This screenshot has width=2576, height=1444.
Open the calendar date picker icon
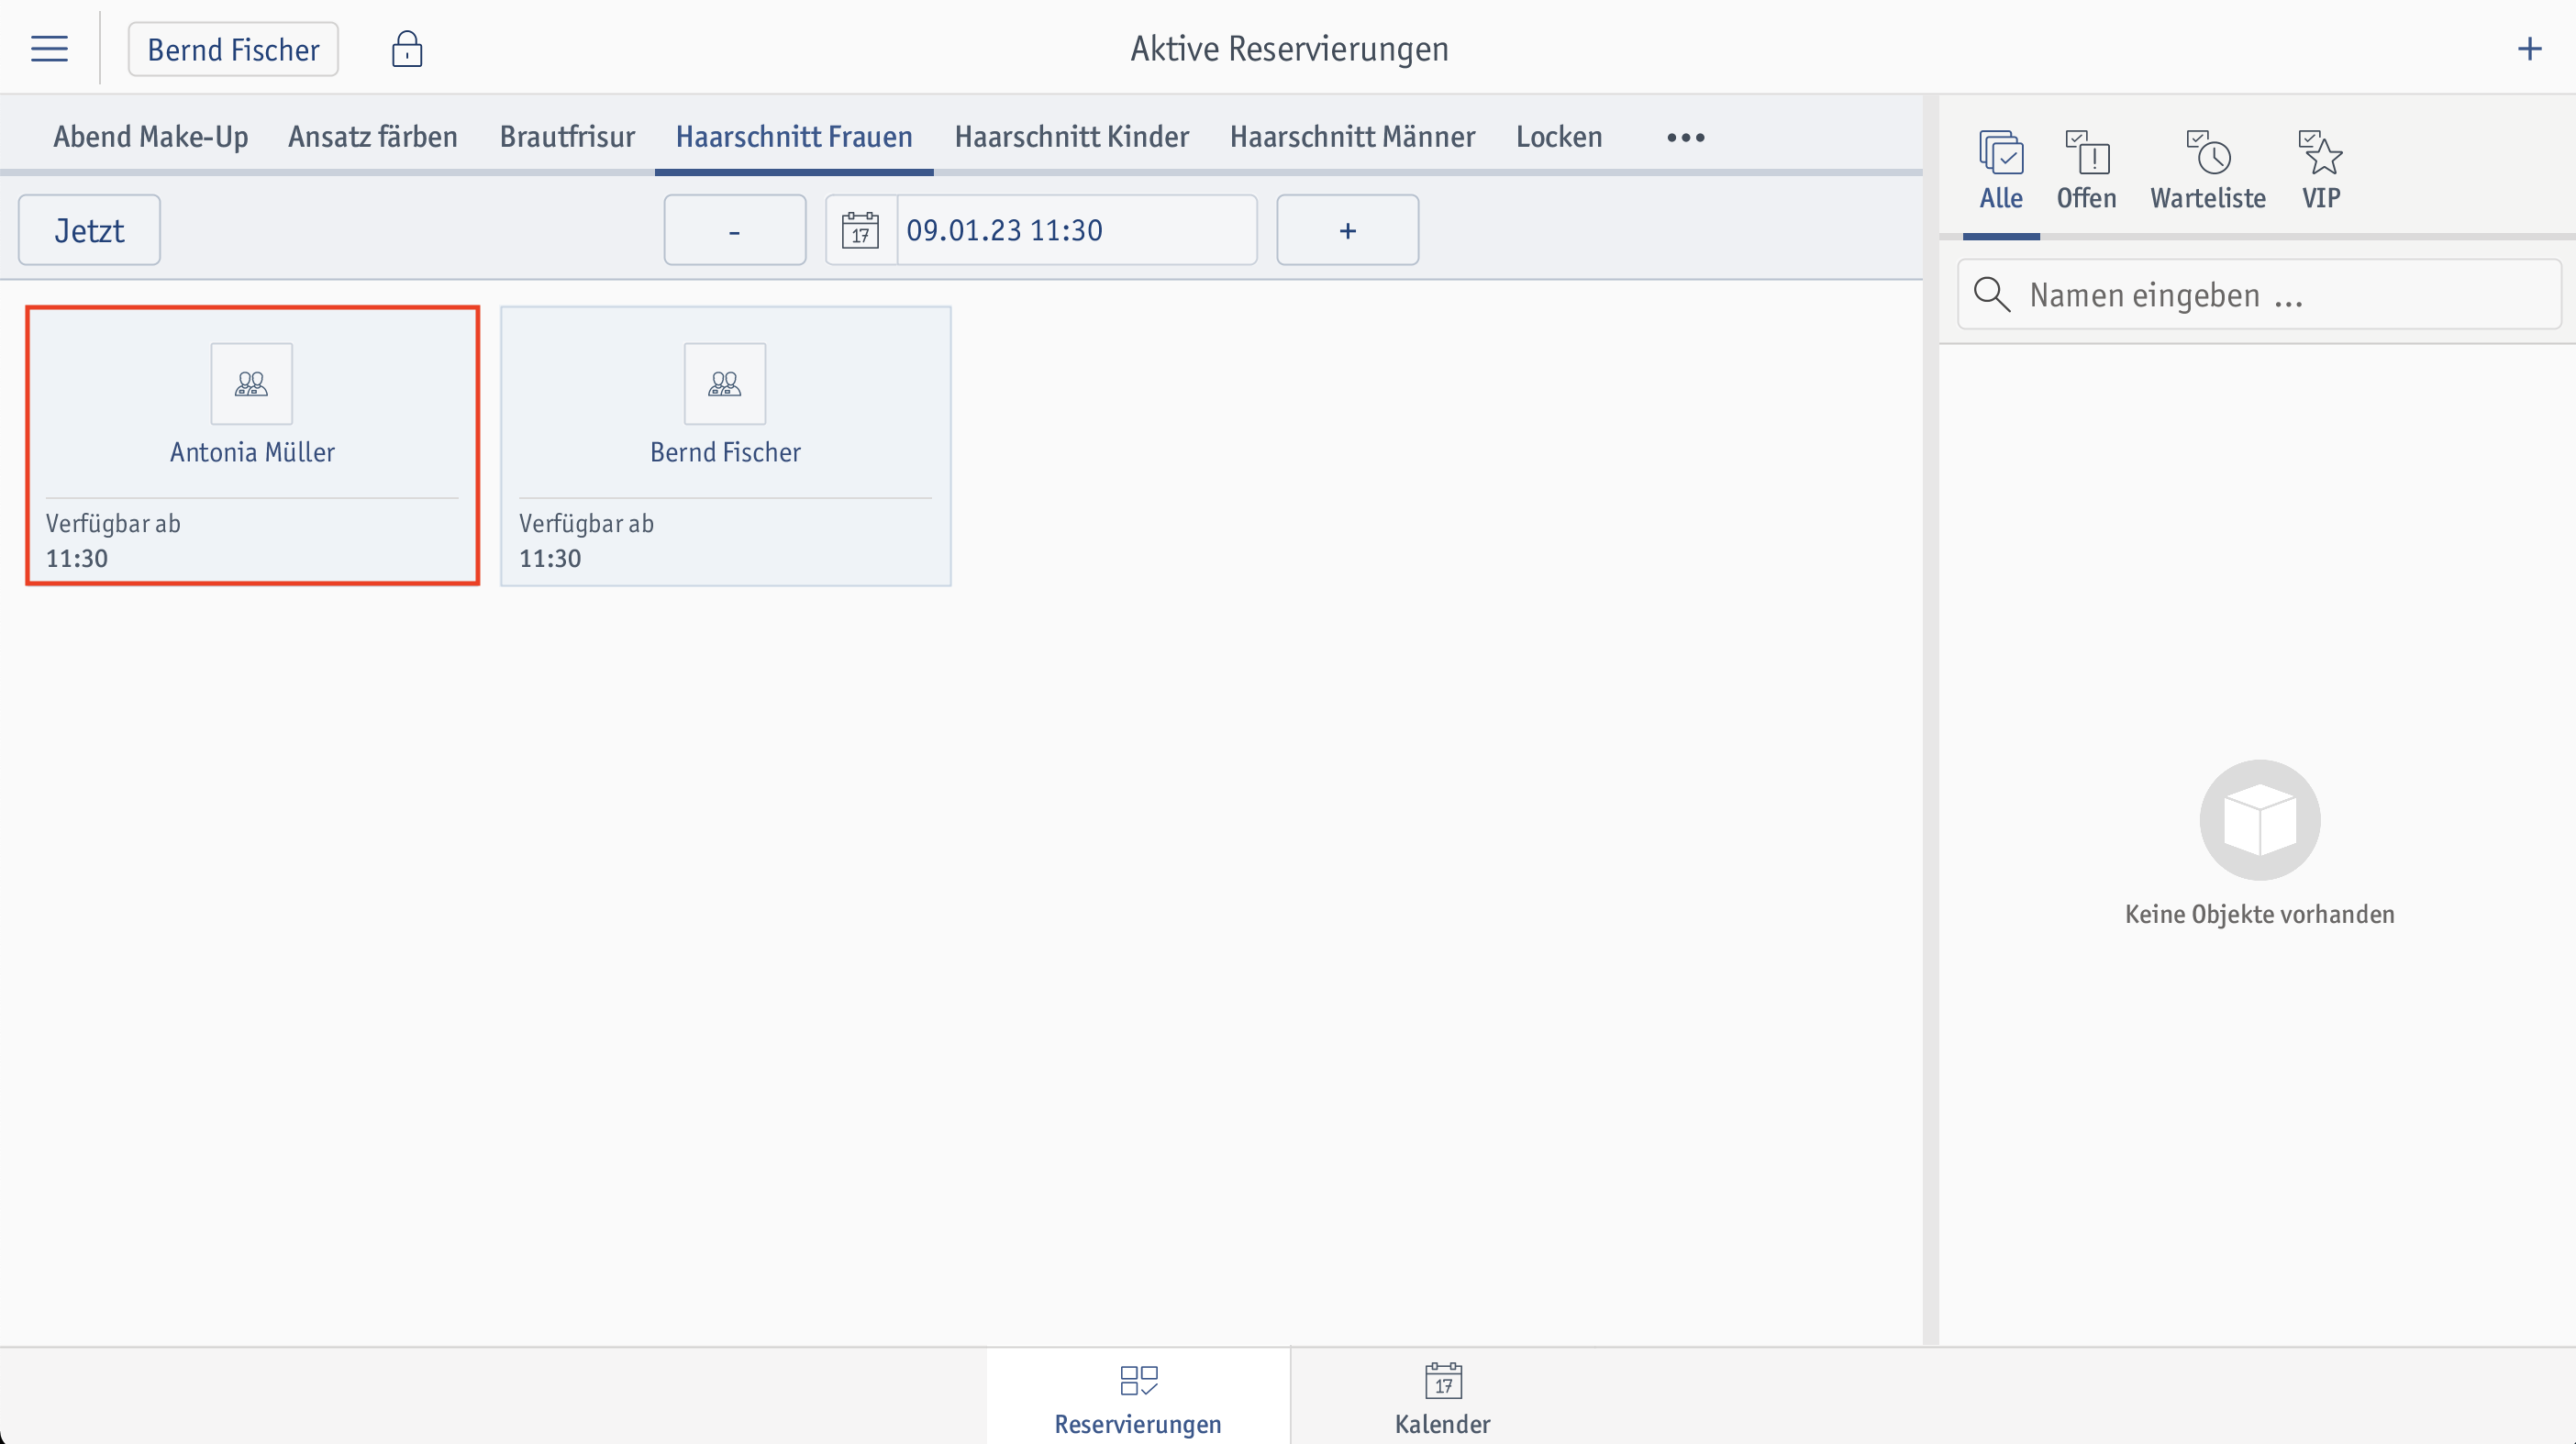pyautogui.click(x=860, y=231)
